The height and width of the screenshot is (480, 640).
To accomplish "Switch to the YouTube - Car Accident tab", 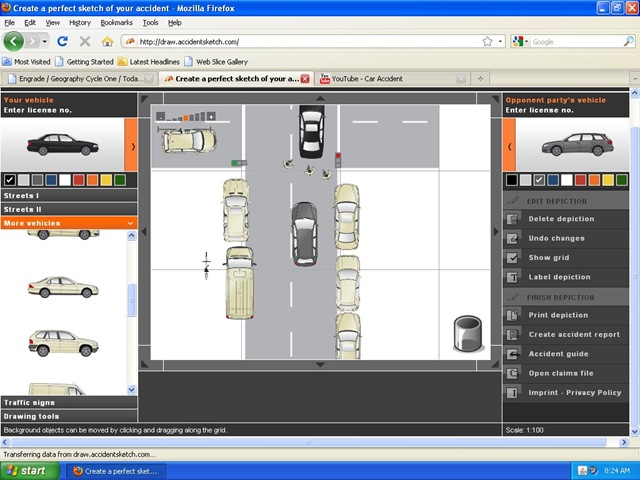I will pyautogui.click(x=367, y=79).
